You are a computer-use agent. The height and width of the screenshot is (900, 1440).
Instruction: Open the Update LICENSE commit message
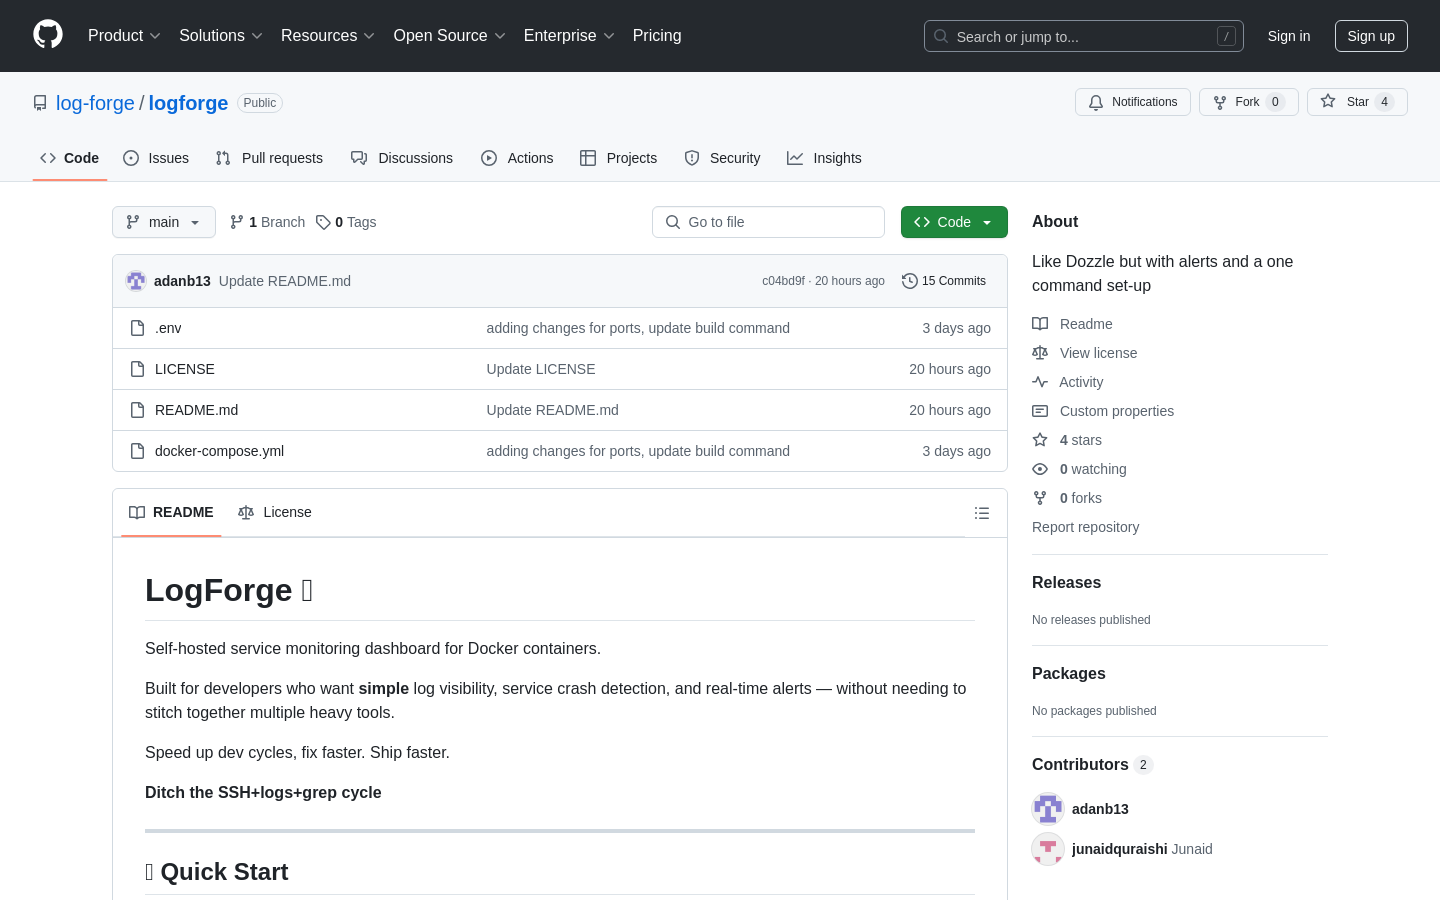tap(541, 369)
